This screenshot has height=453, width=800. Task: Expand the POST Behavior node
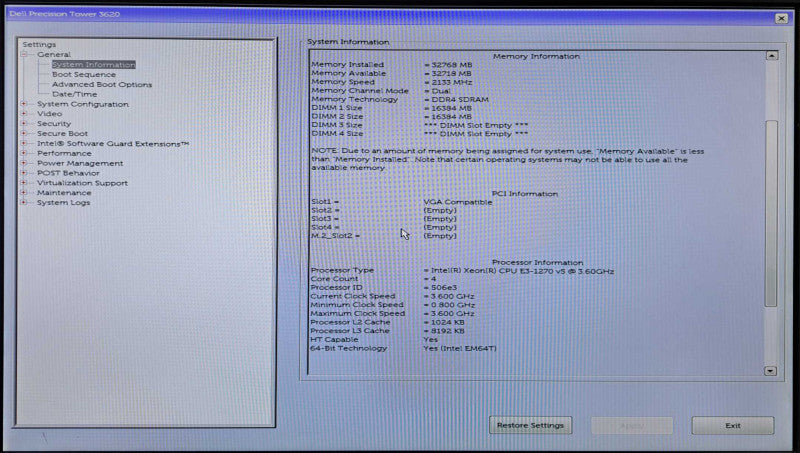(23, 173)
